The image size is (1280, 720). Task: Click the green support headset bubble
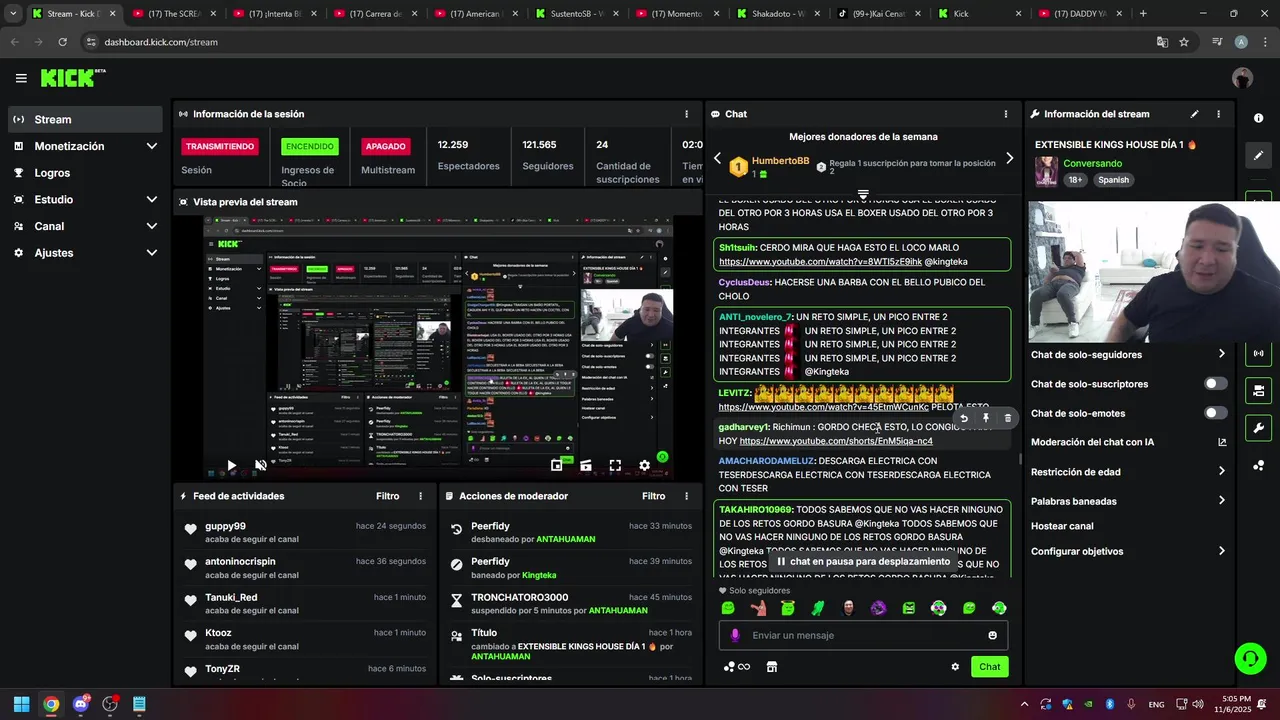(1250, 658)
